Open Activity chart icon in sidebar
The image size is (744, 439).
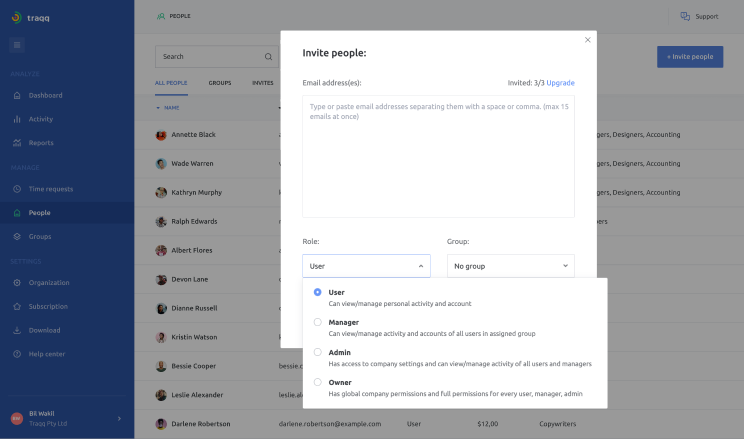(x=17, y=119)
